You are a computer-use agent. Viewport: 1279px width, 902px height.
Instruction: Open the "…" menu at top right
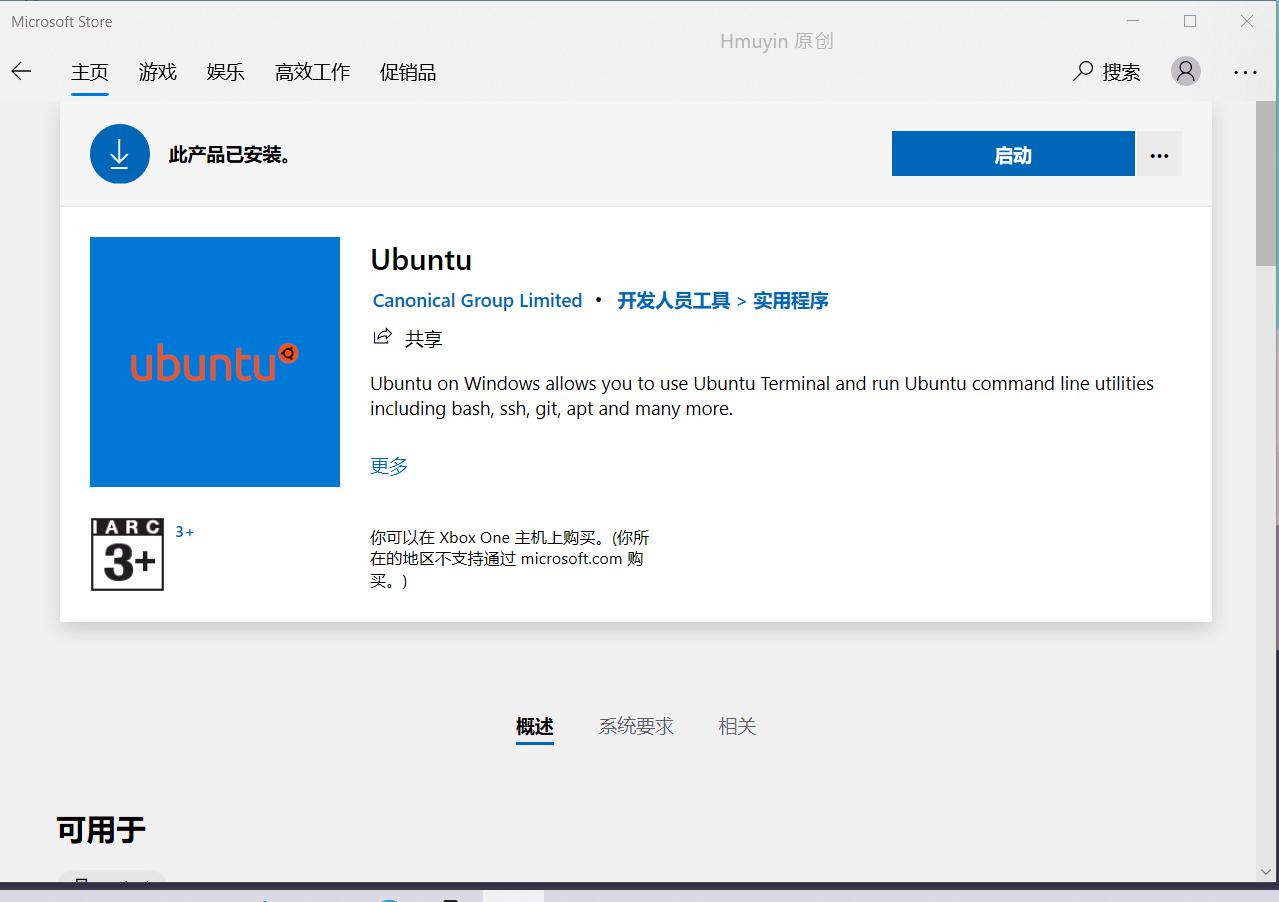[x=1245, y=72]
